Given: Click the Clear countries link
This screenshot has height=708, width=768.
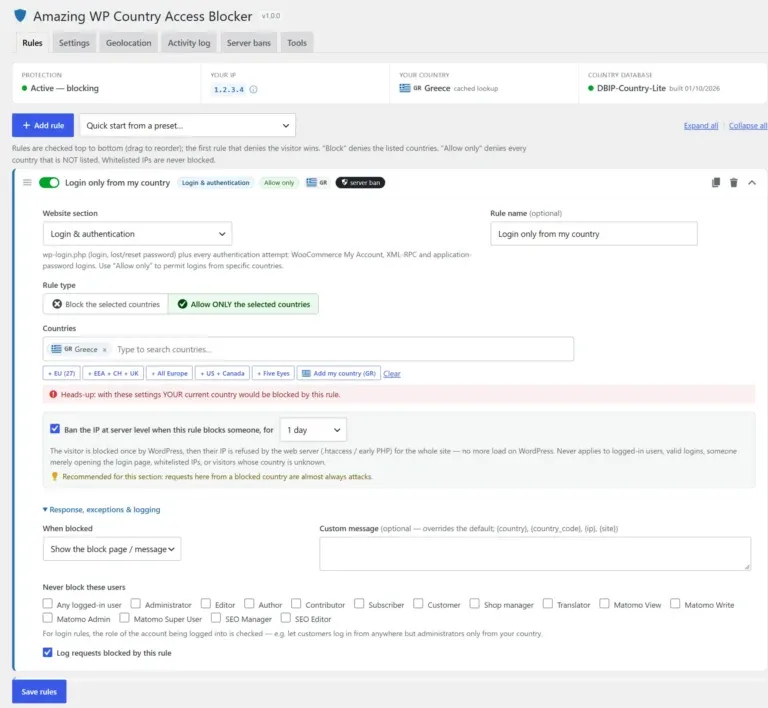Looking at the screenshot, I should [392, 374].
